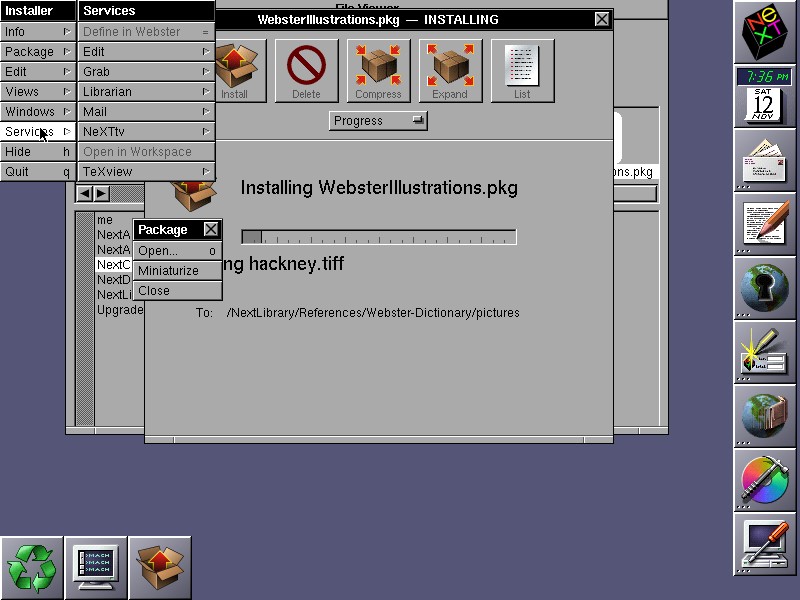Click the color wheel icon in dock
The image size is (800, 600).
pos(765,481)
